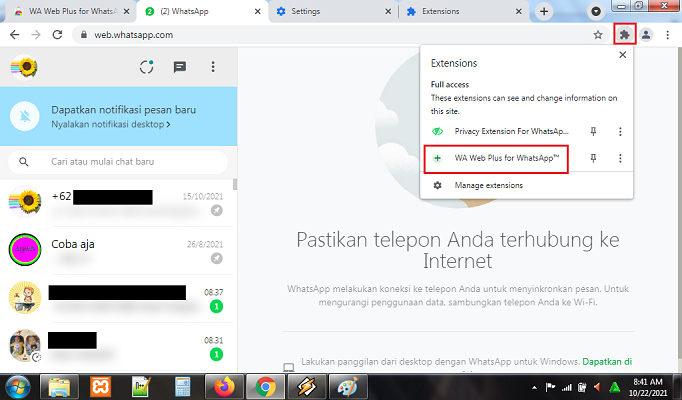This screenshot has width=682, height=400.
Task: Open Notepad++ from the taskbar
Action: click(142, 387)
